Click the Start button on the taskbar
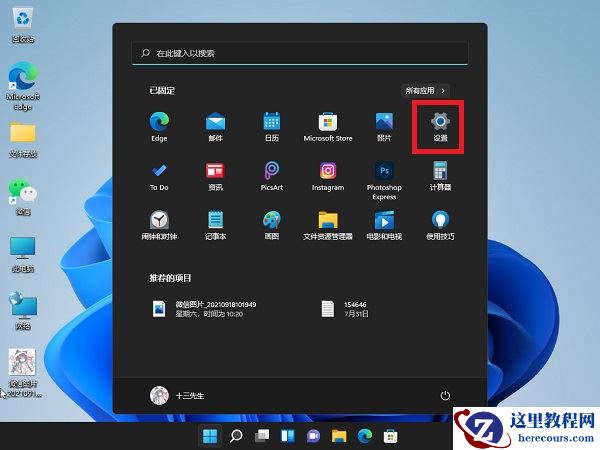600x450 pixels. pos(210,436)
